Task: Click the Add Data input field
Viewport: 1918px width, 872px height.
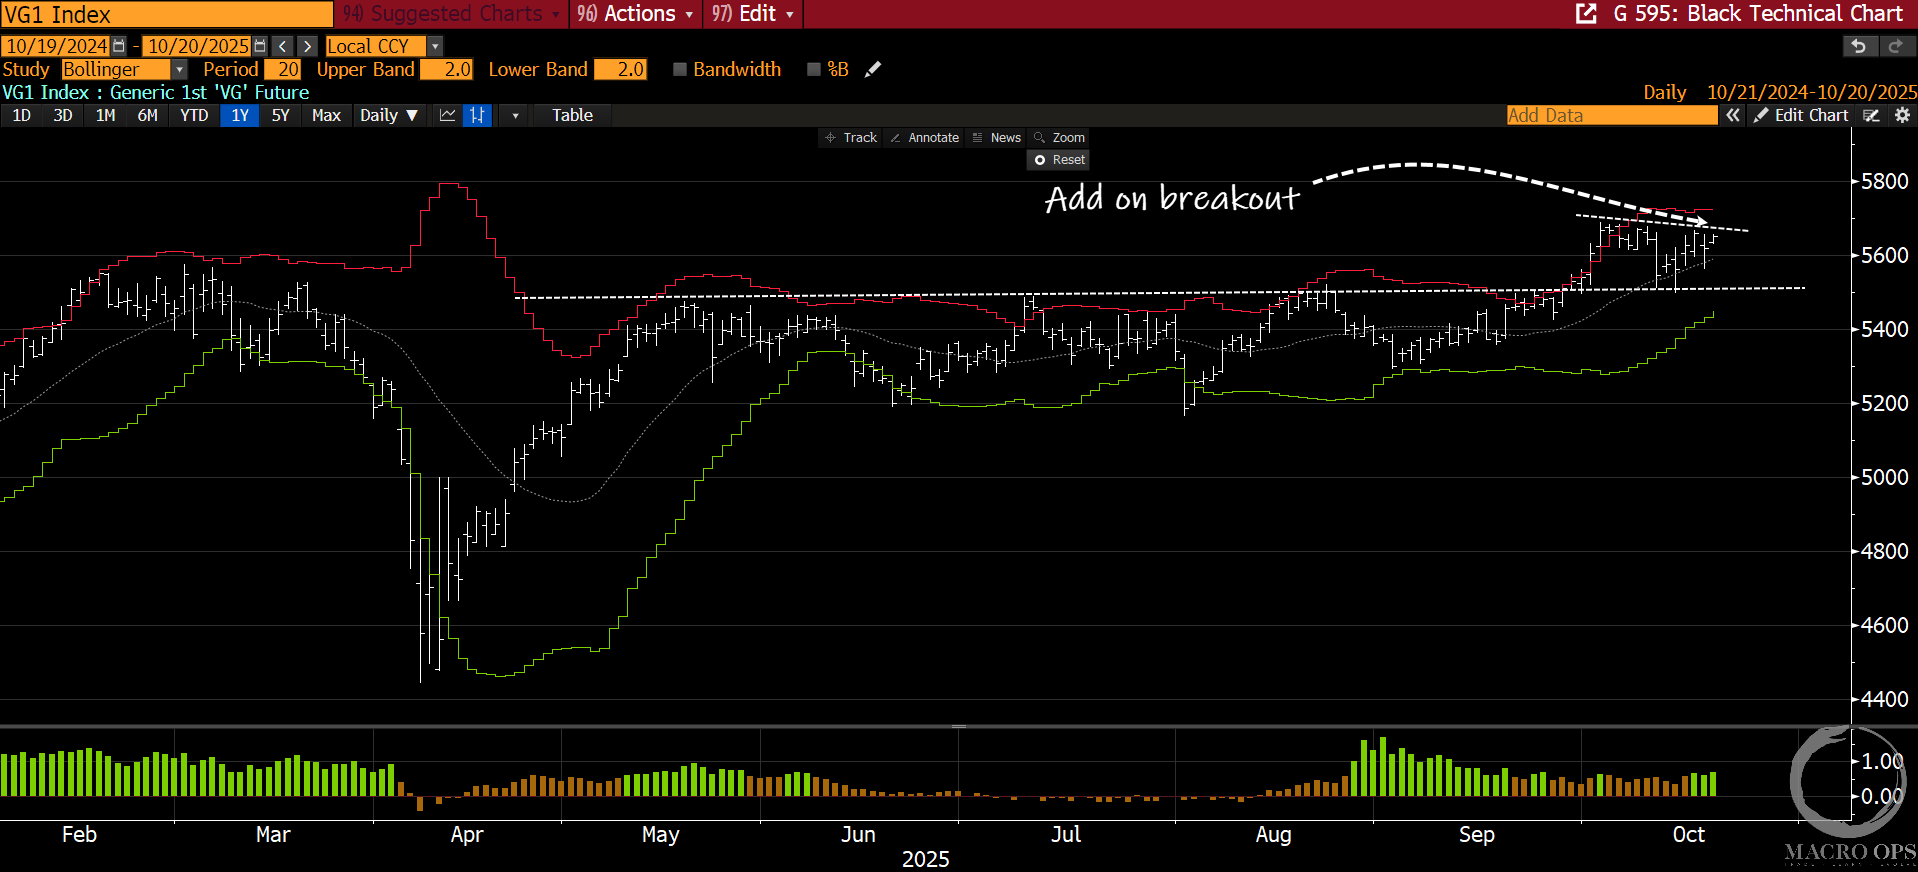Action: pos(1610,115)
